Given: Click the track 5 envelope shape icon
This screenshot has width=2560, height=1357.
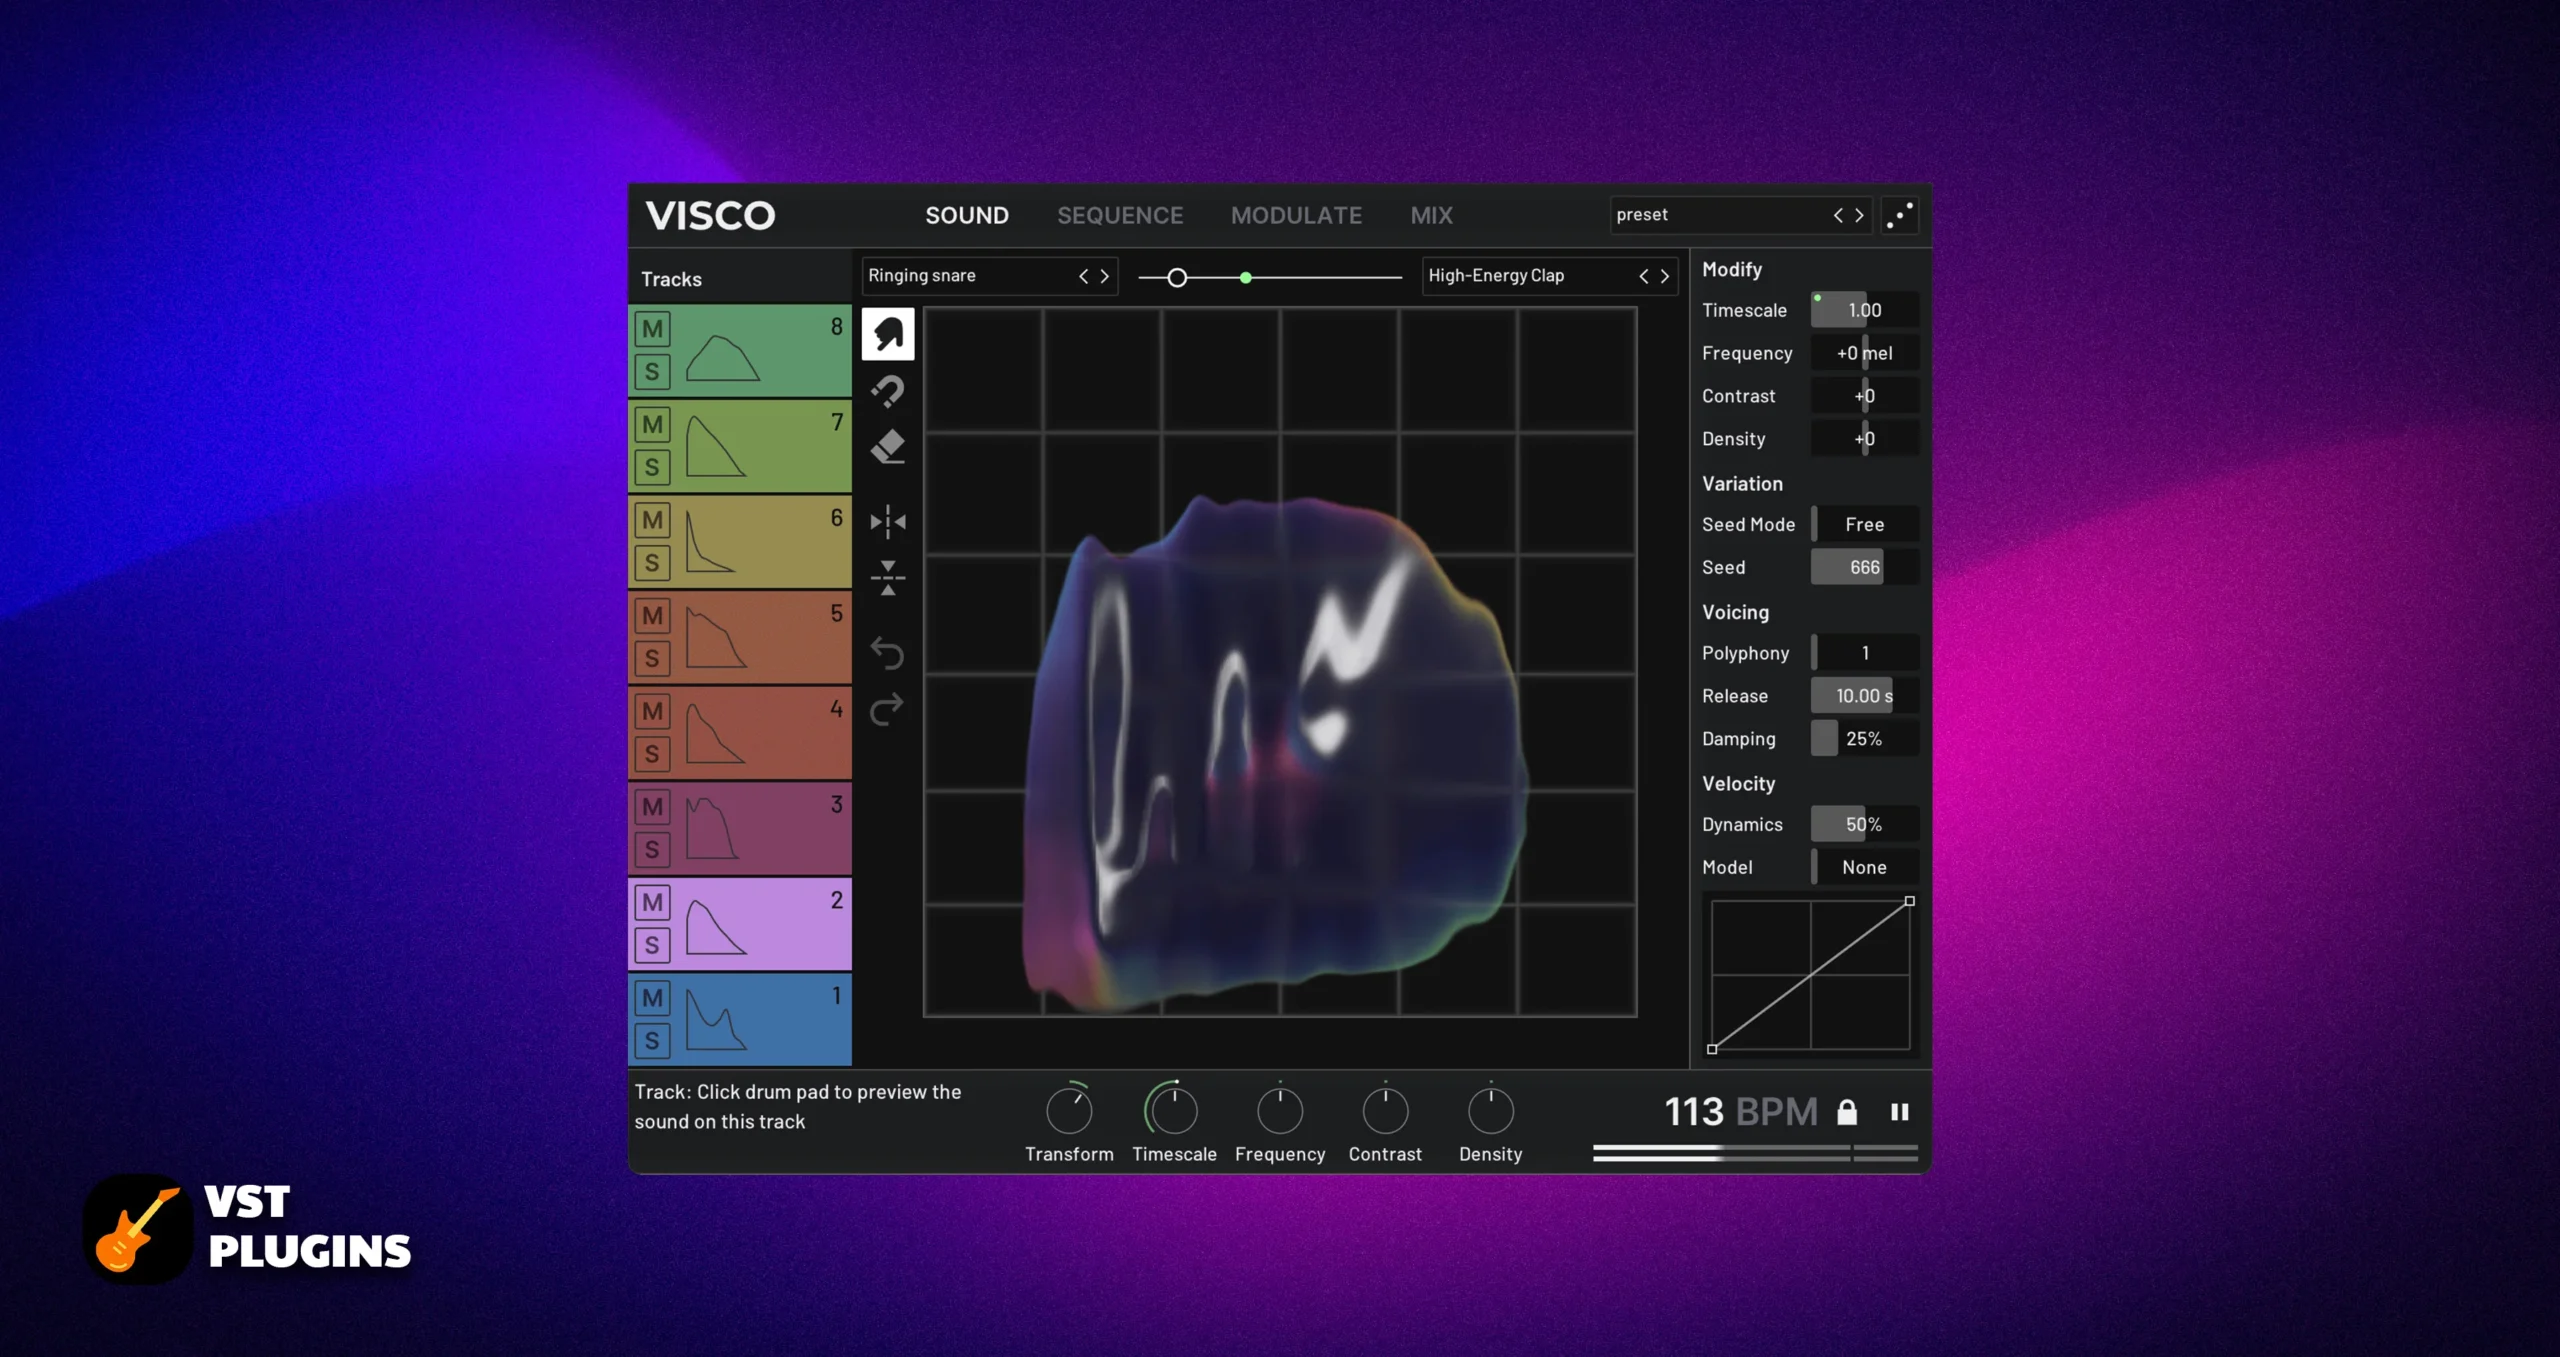Looking at the screenshot, I should 716,638.
